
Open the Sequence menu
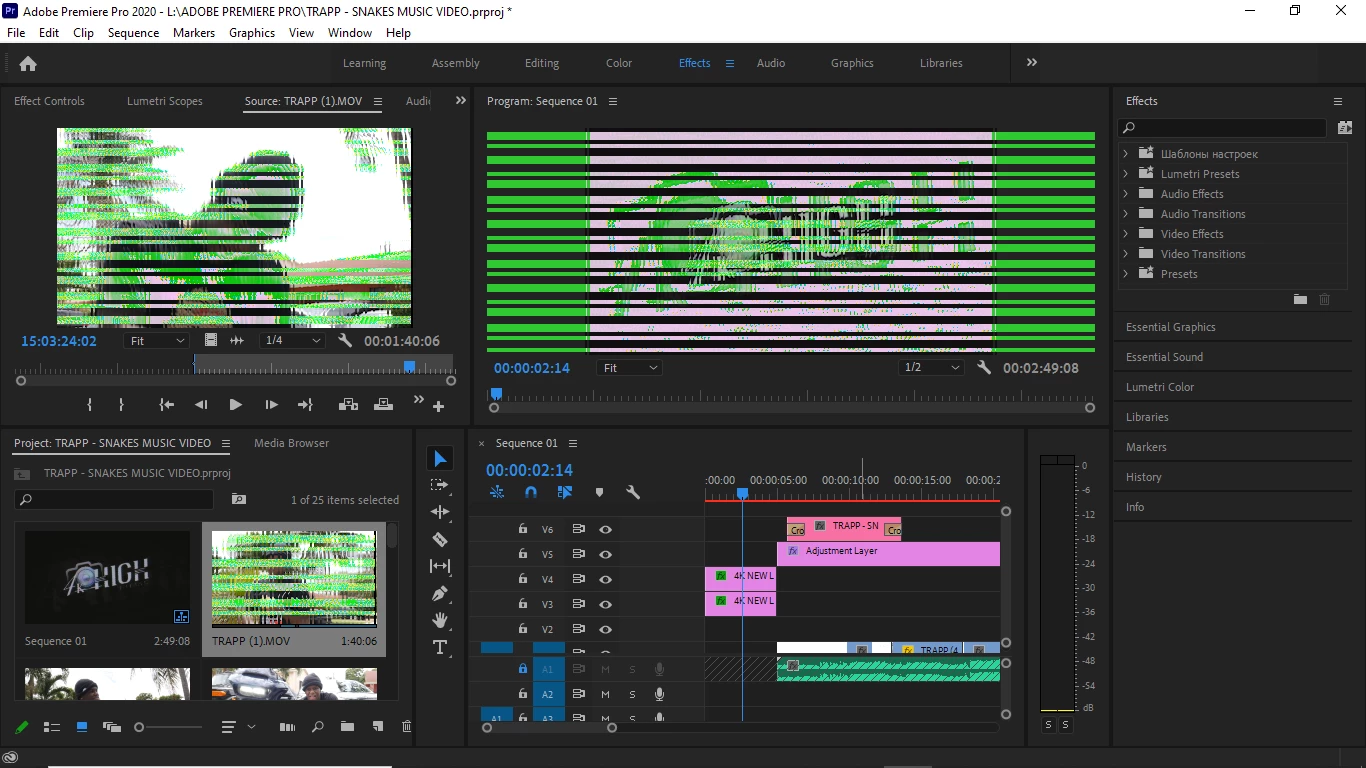(x=133, y=33)
